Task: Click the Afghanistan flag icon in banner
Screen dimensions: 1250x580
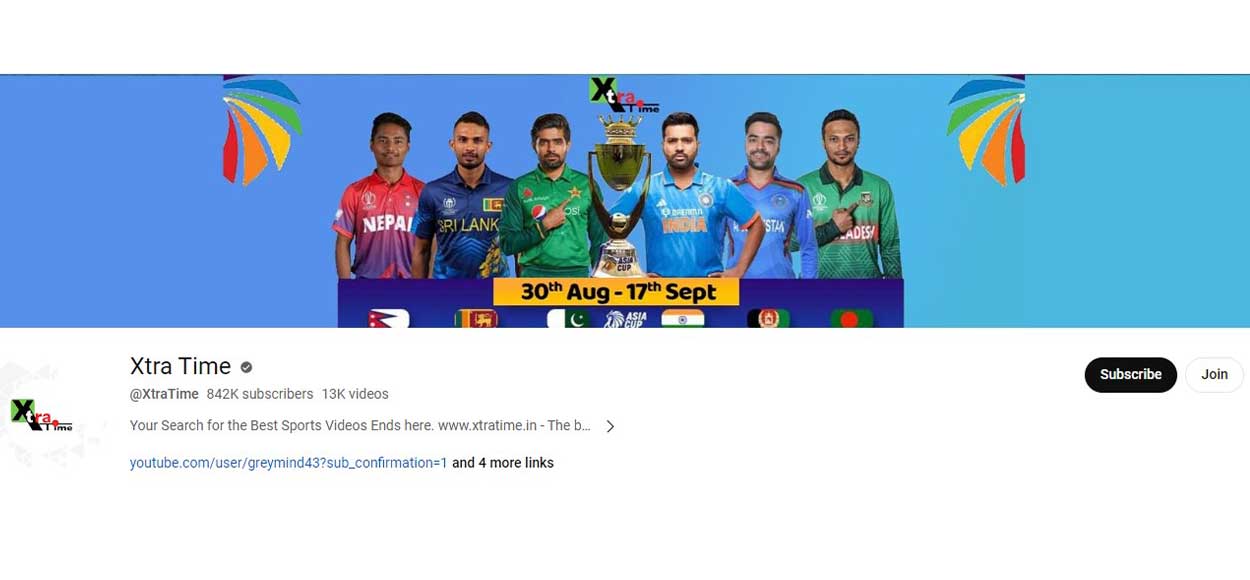Action: (768, 318)
